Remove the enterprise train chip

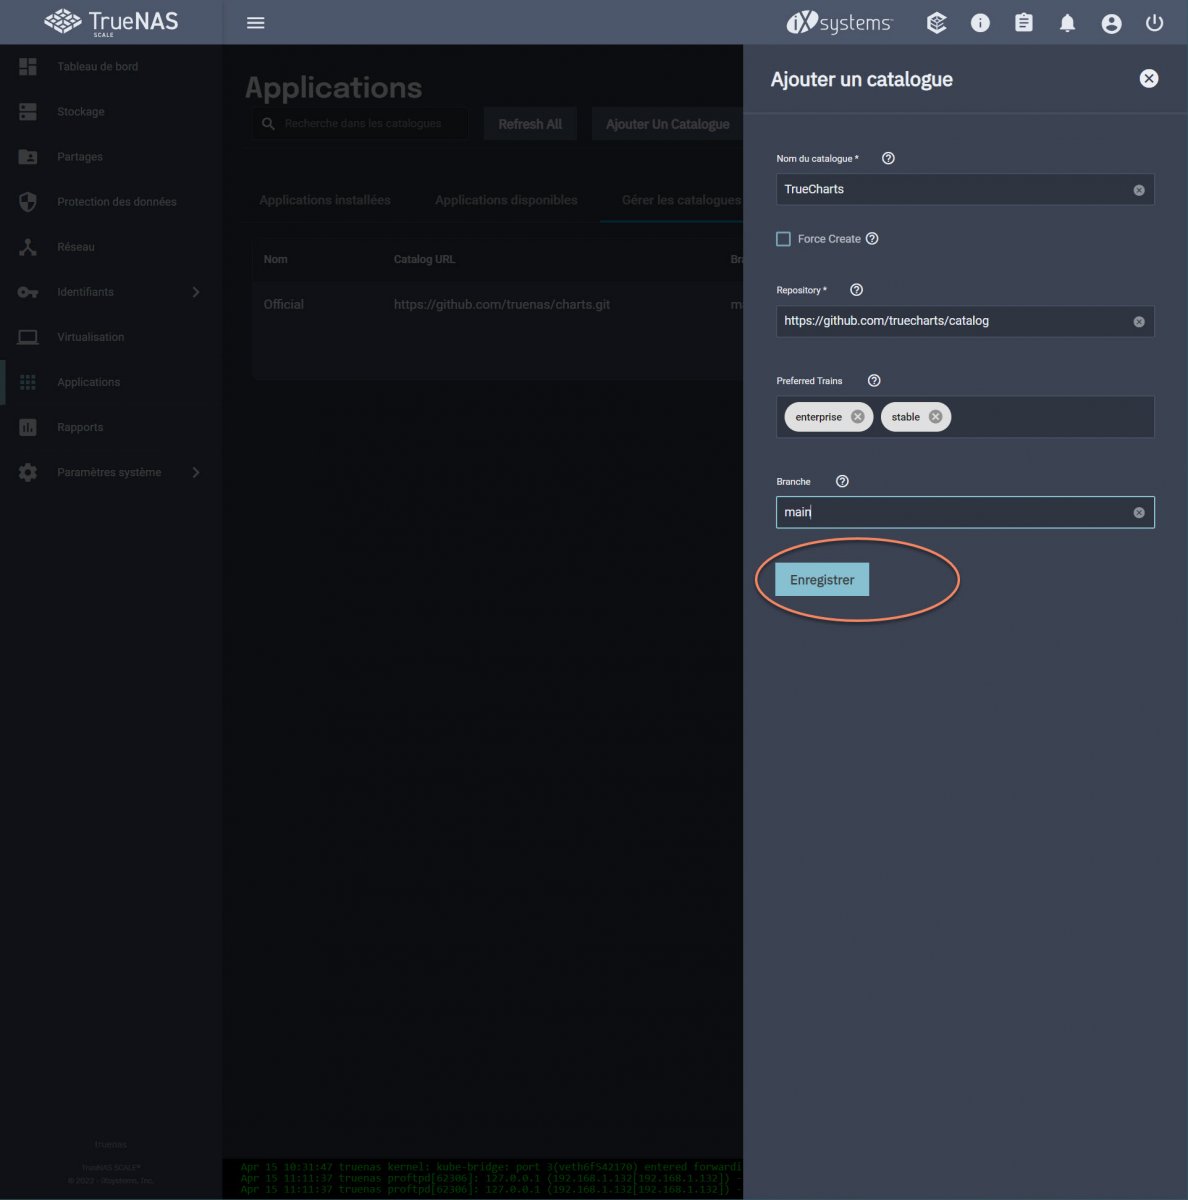point(857,417)
